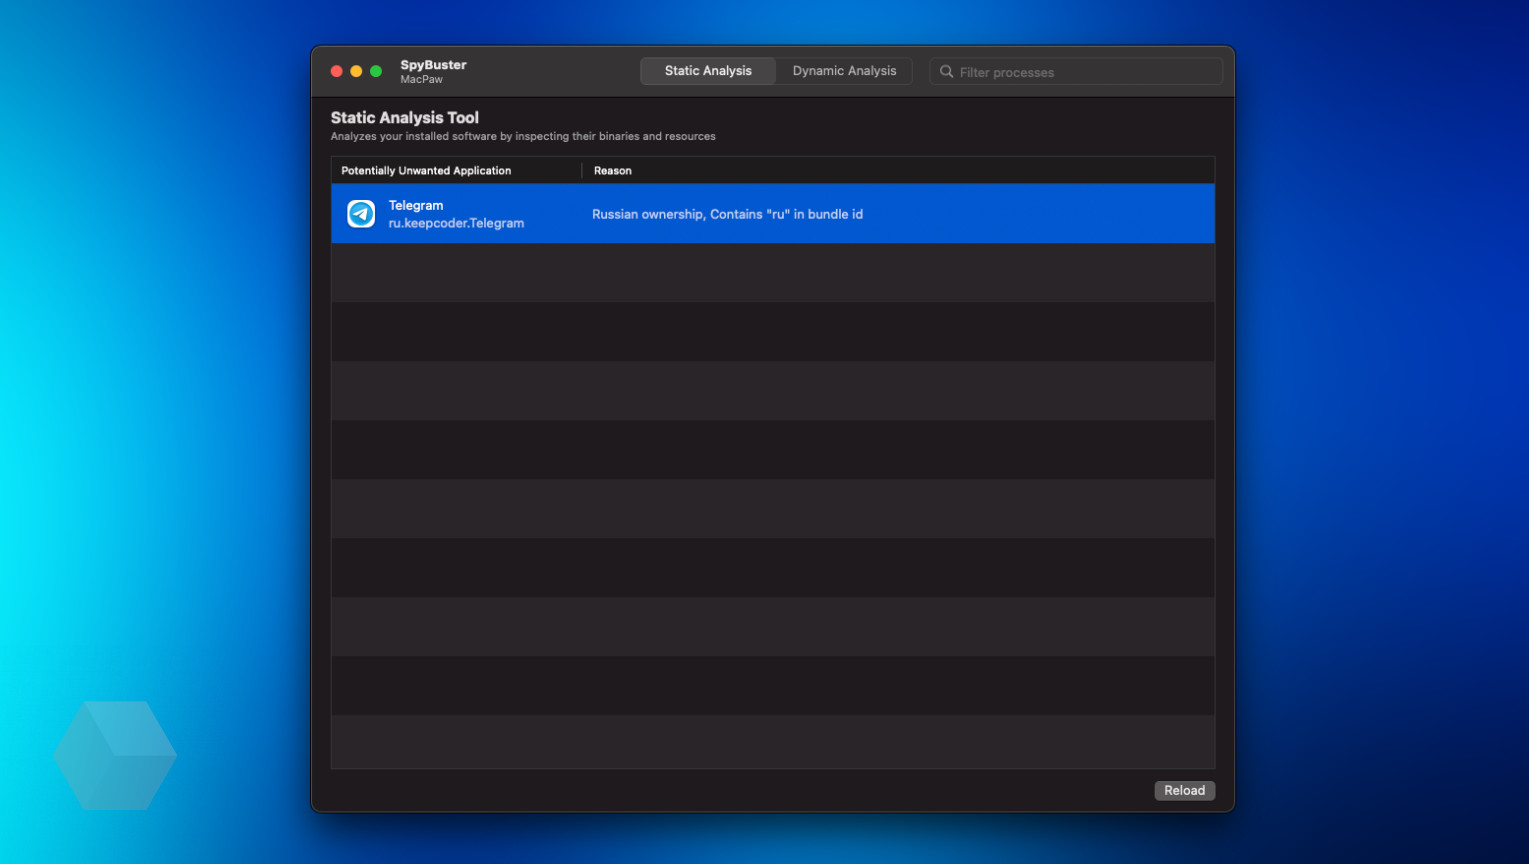Switch to the Static Analysis tab
The height and width of the screenshot is (864, 1529).
(x=708, y=71)
